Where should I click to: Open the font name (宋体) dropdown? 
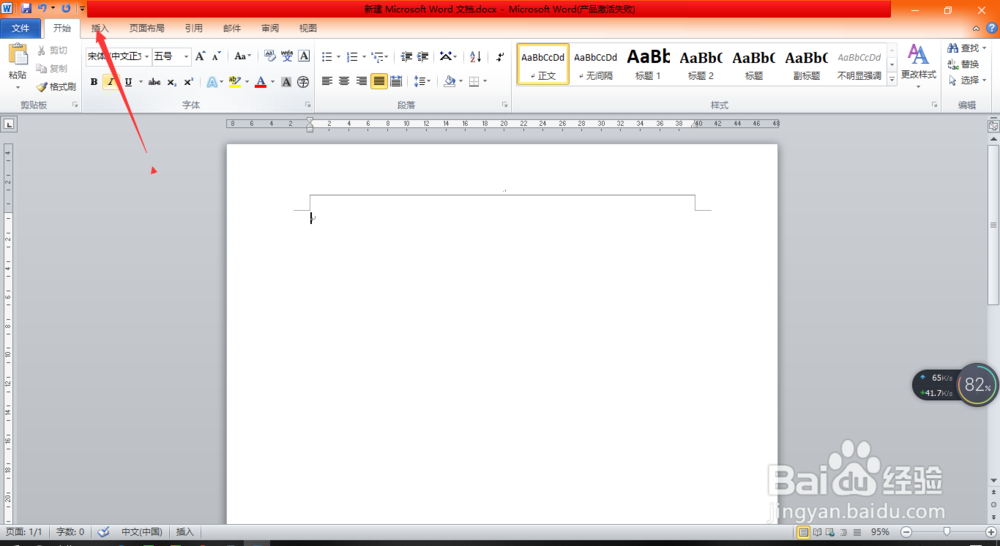147,56
